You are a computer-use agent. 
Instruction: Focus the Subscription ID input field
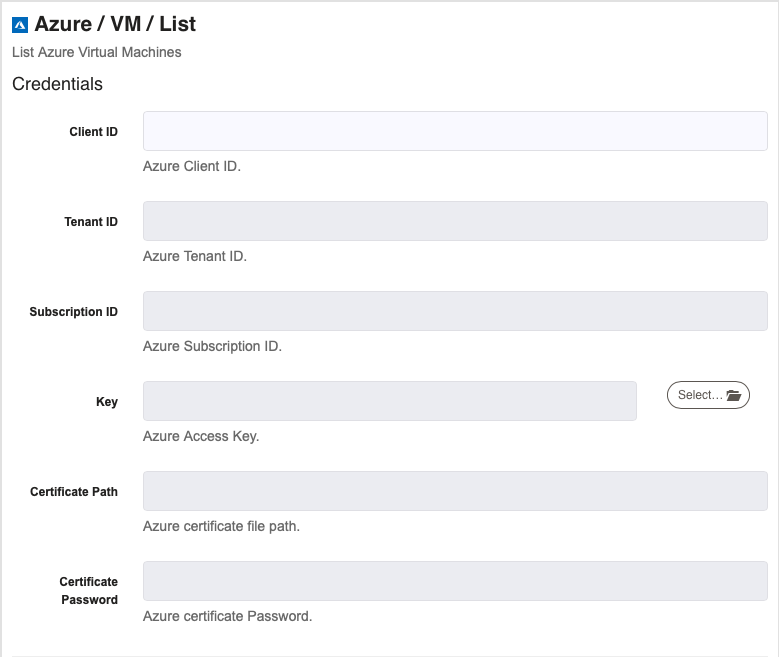pyautogui.click(x=455, y=311)
